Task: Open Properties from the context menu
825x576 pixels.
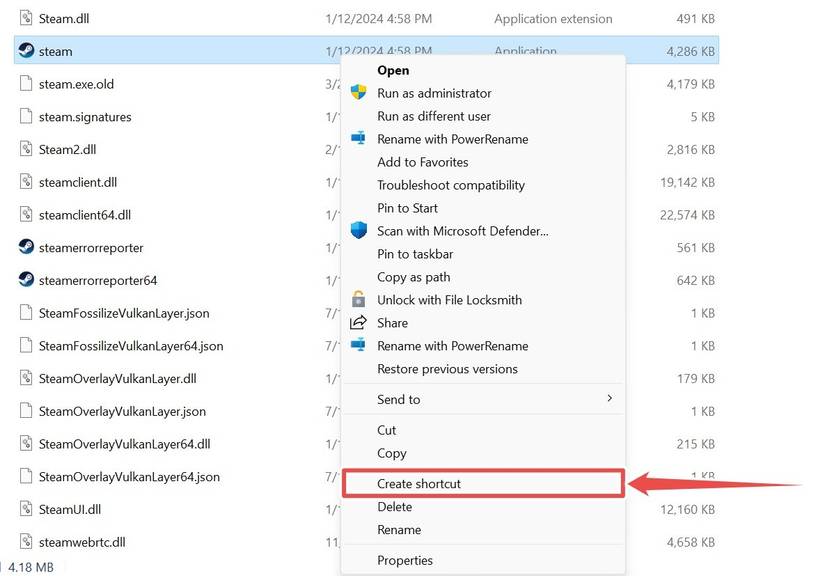Action: point(405,560)
